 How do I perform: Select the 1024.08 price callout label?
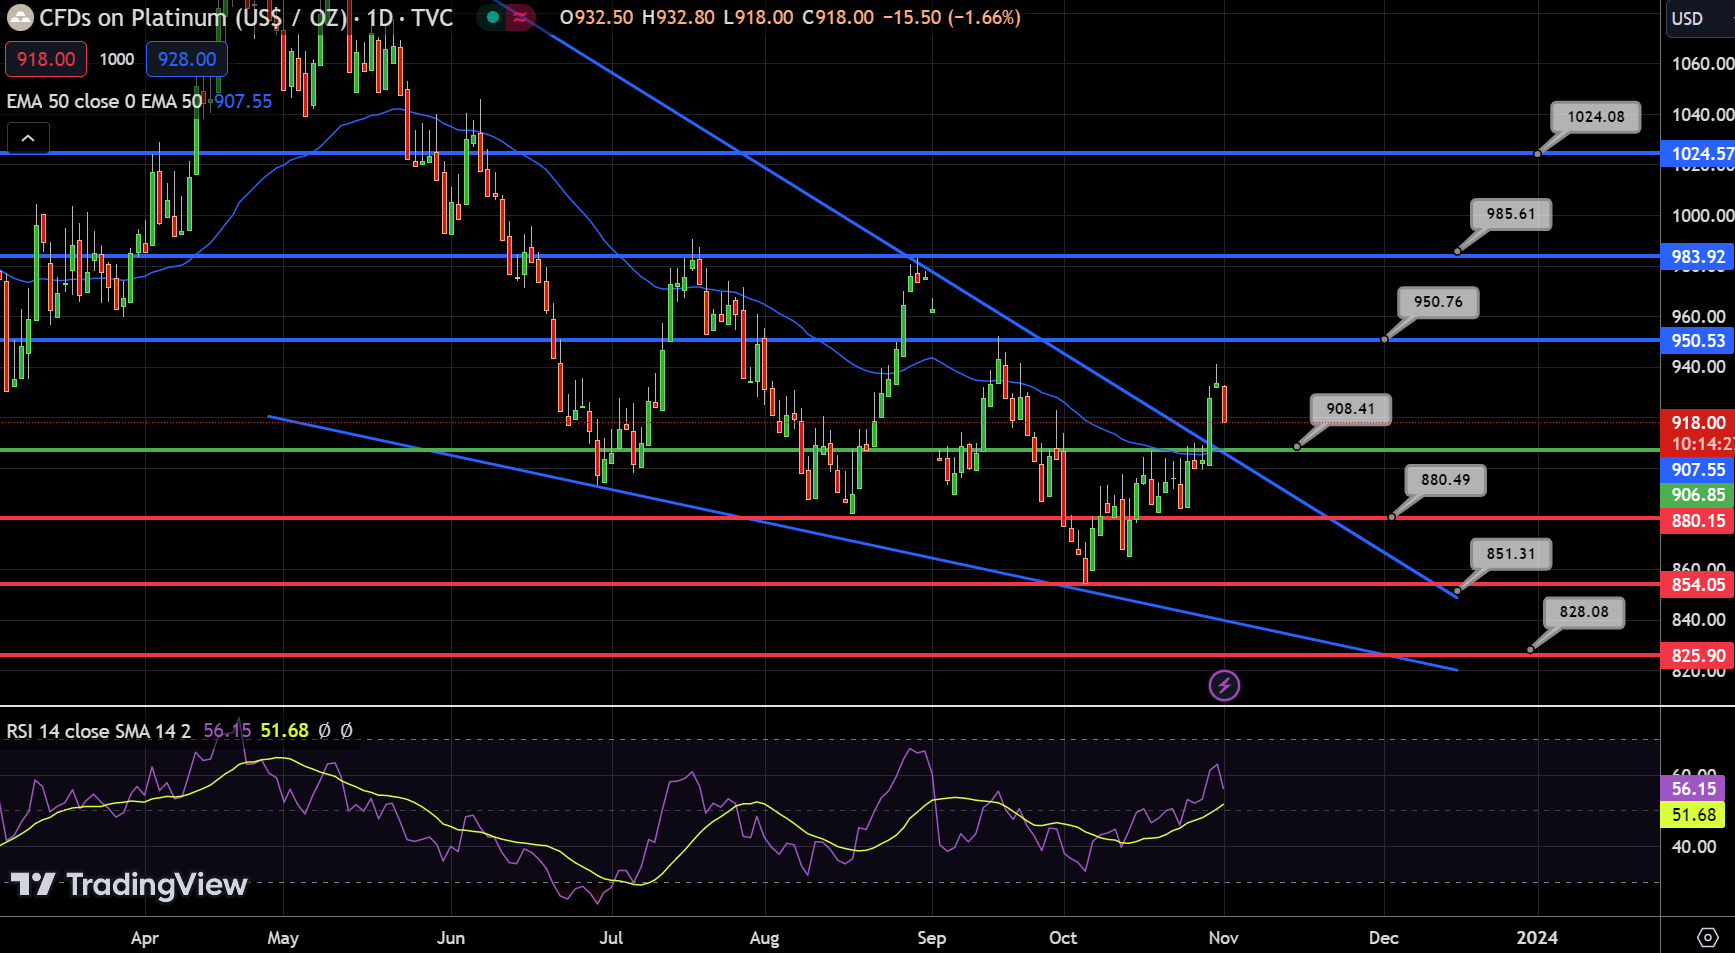point(1596,117)
